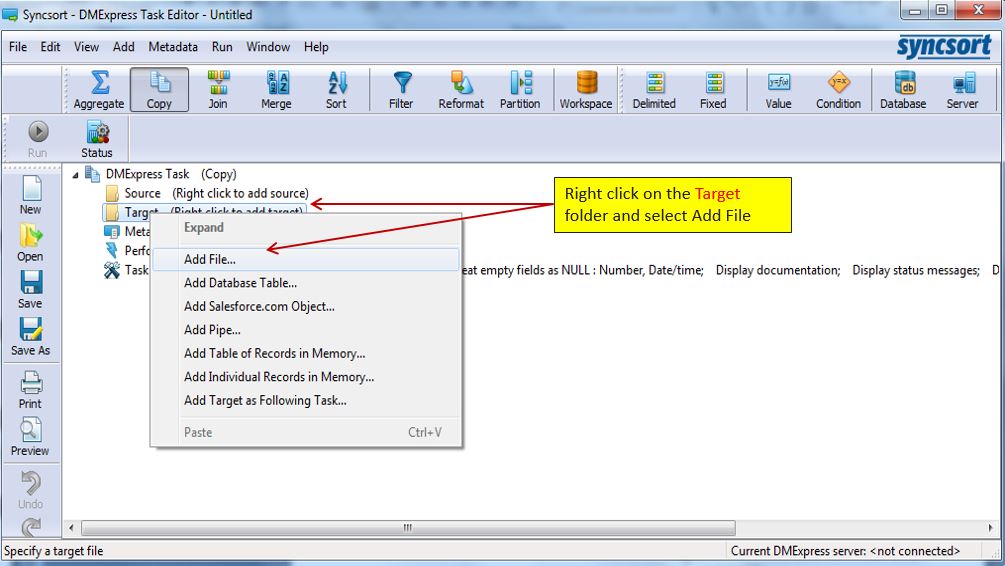The height and width of the screenshot is (566, 1005).
Task: Save the task with Save icon
Action: [x=31, y=289]
